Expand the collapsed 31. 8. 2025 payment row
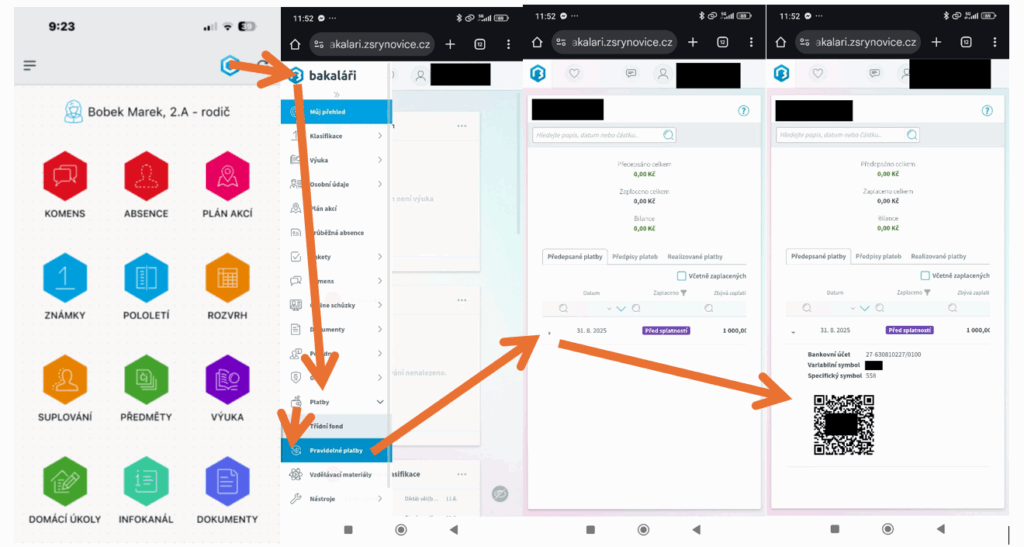This screenshot has width=1024, height=547. point(549,330)
